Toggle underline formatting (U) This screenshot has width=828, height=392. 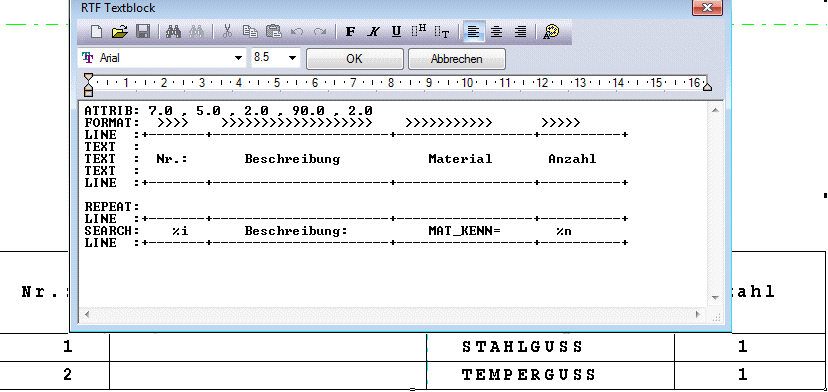(397, 32)
